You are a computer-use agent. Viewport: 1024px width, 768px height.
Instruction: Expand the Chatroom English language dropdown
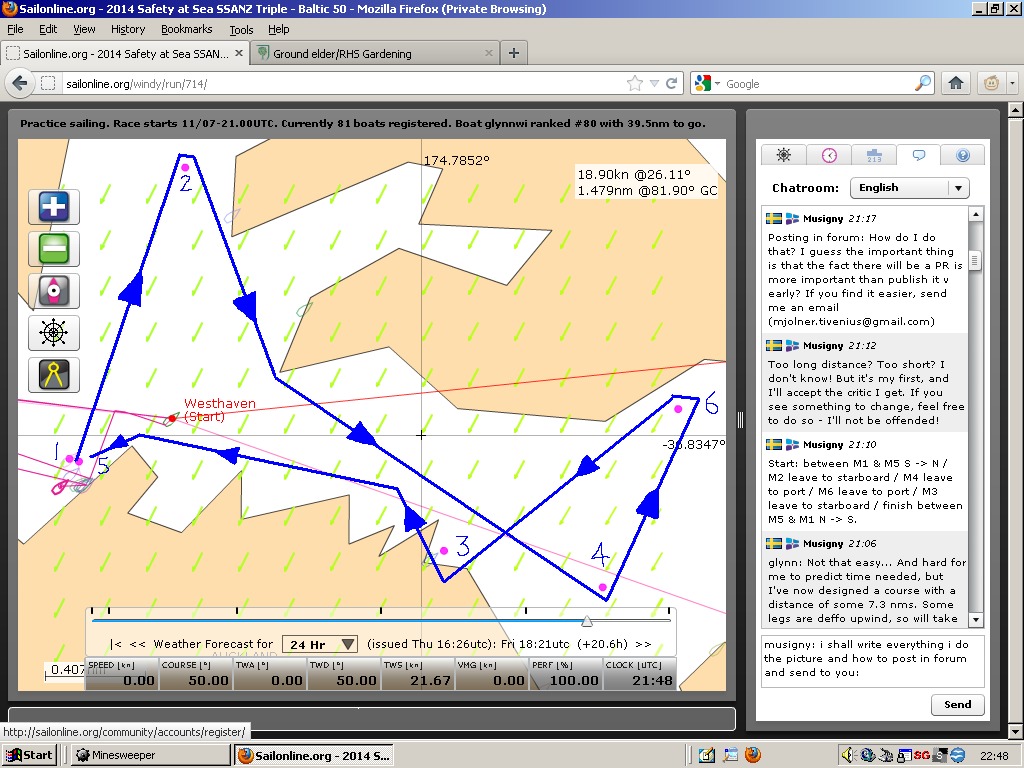tap(910, 188)
